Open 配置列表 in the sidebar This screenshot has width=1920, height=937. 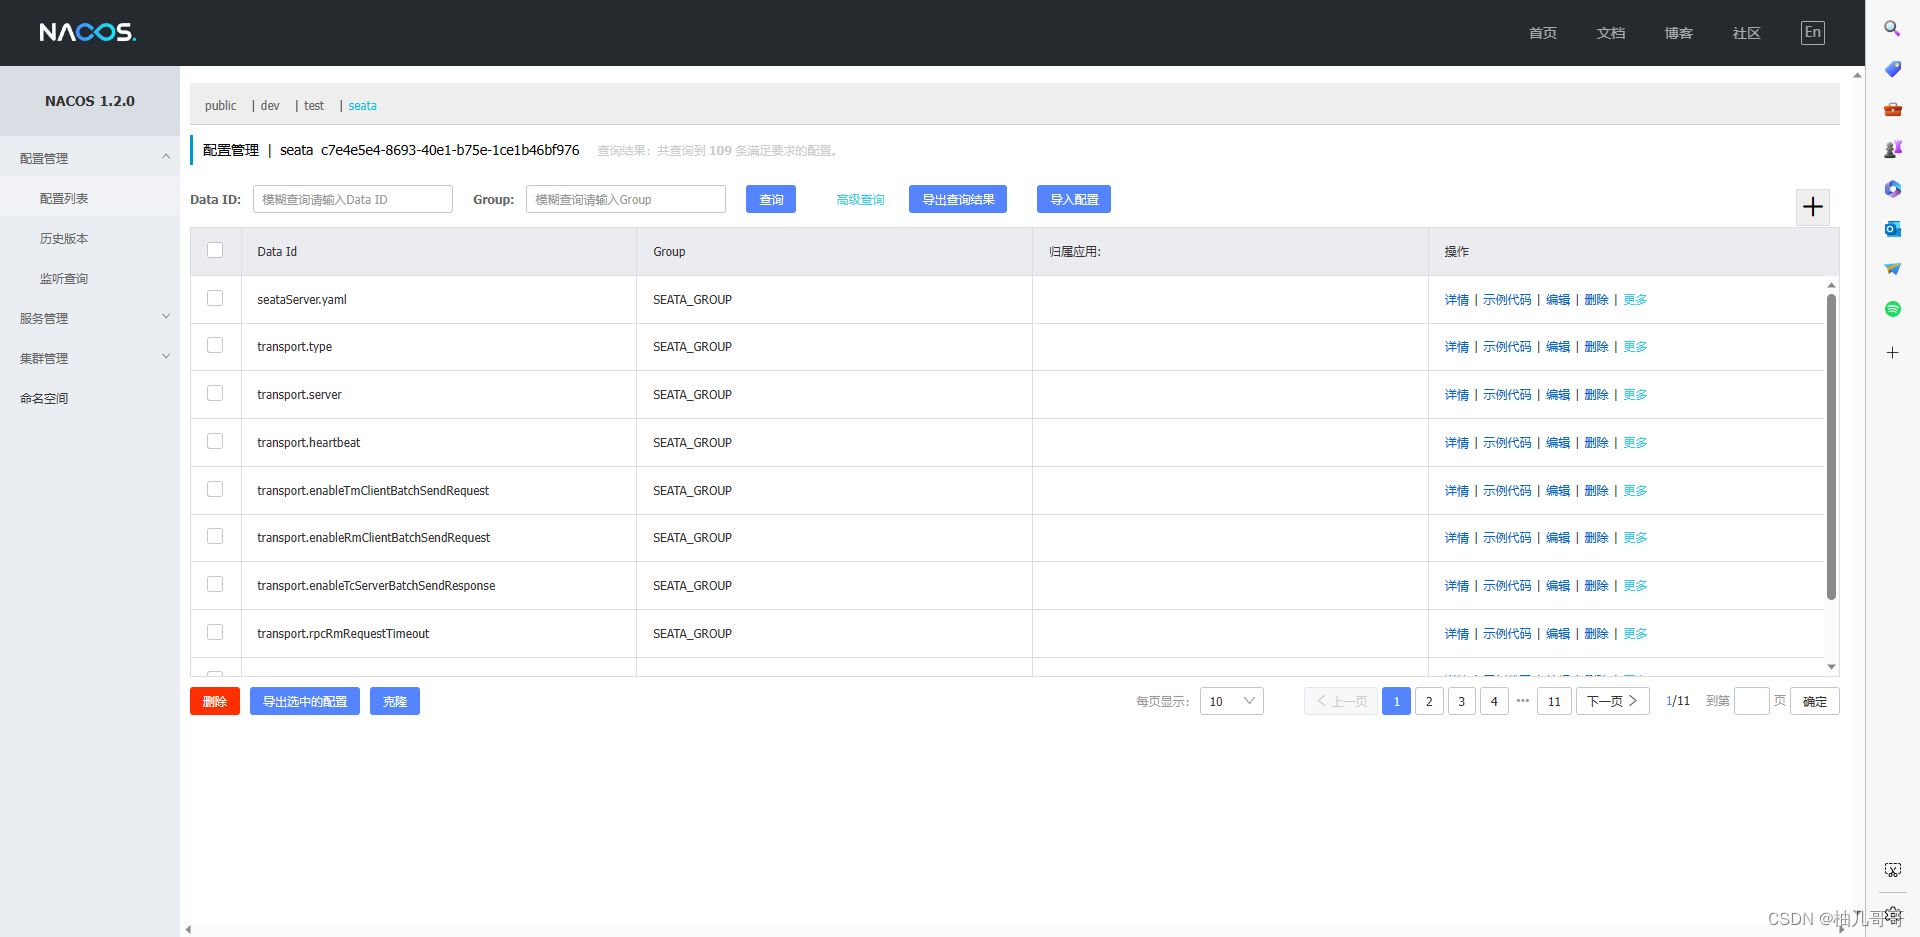click(89, 198)
